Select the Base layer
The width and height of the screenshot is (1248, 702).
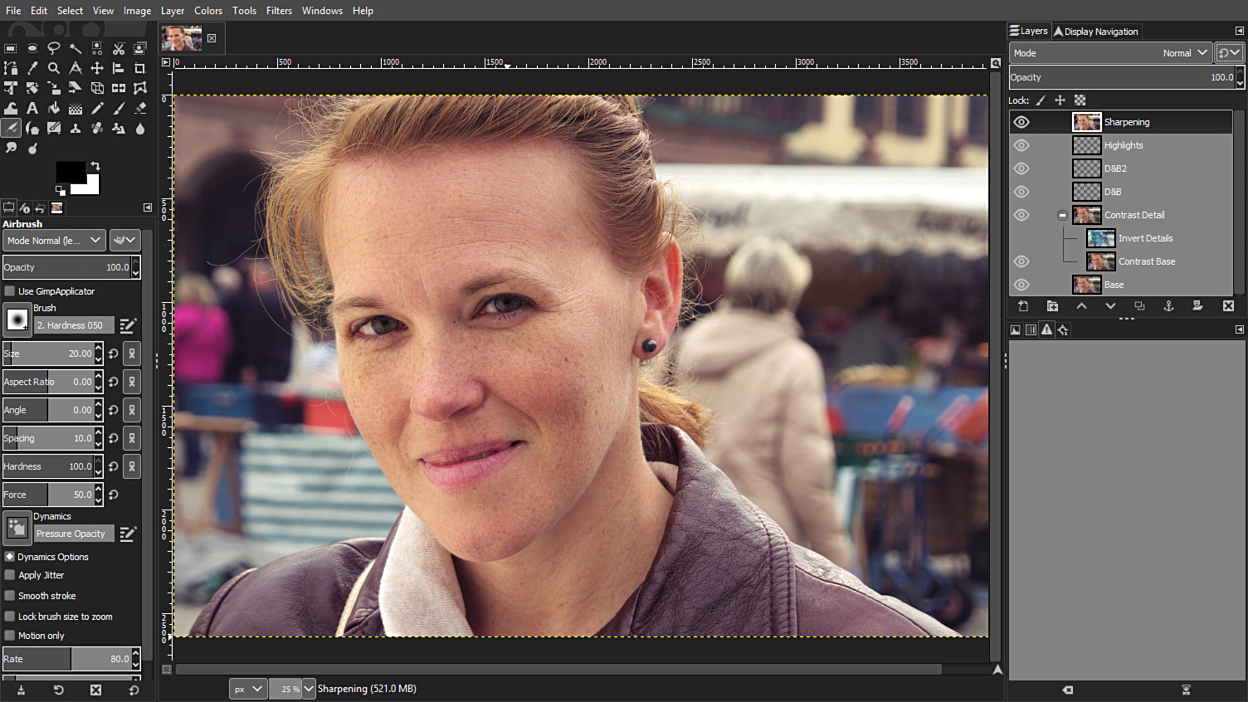click(1113, 285)
